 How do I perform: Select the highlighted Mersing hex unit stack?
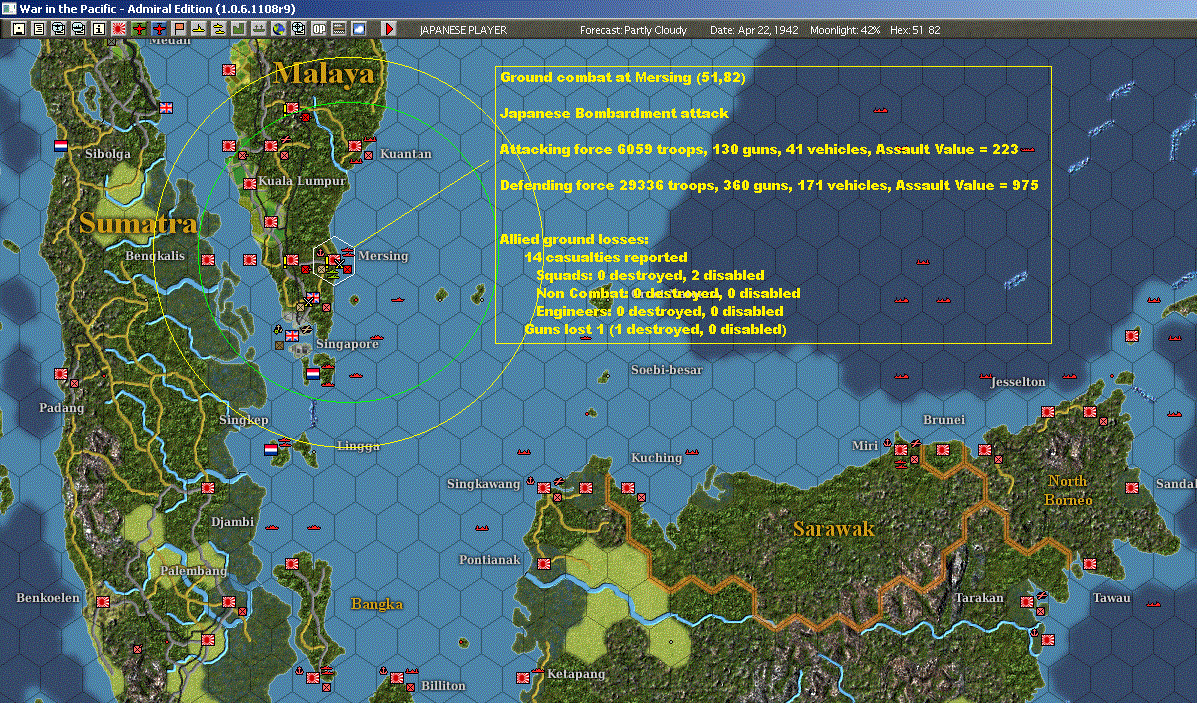coord(334,260)
